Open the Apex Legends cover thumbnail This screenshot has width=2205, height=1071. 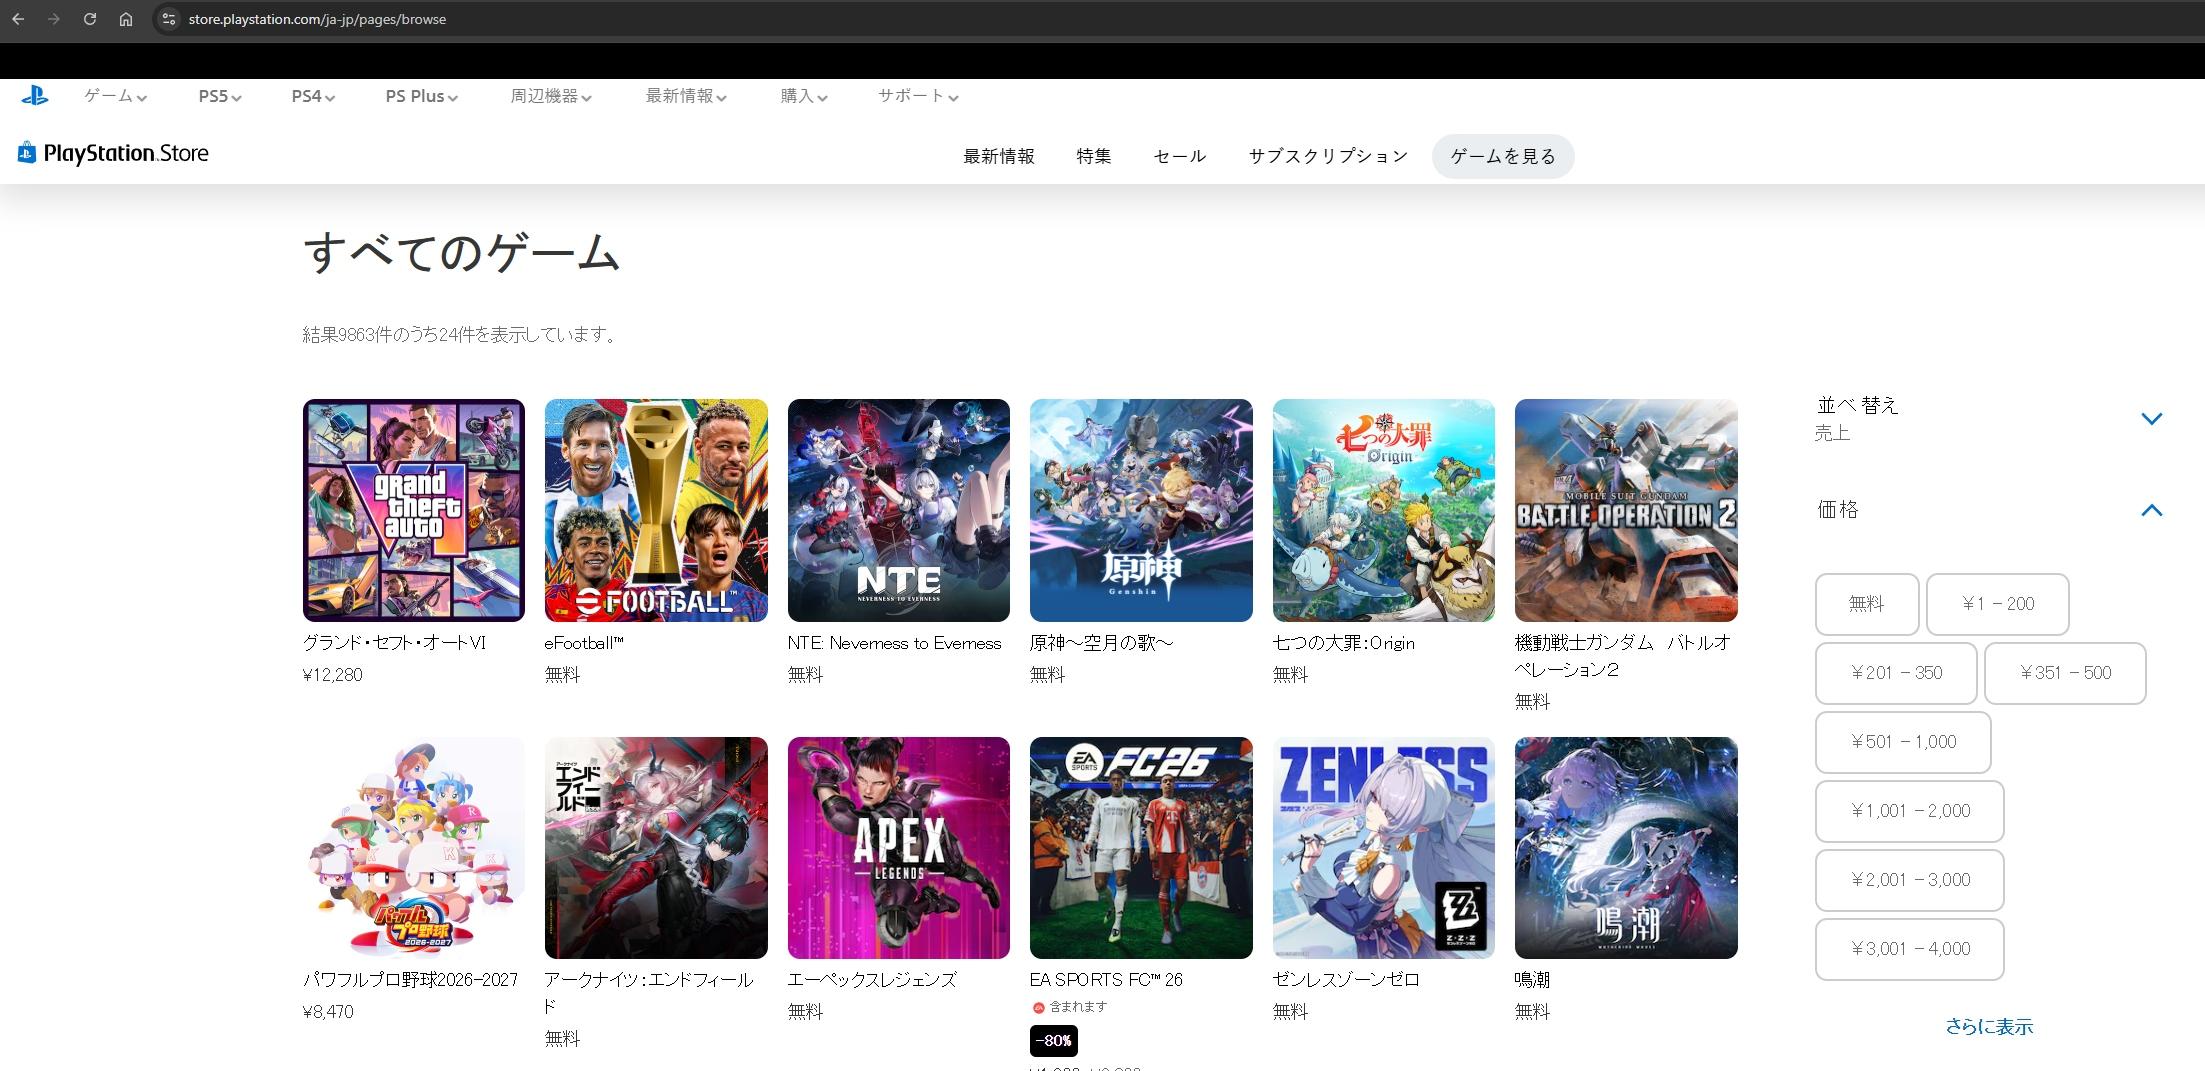coord(899,848)
